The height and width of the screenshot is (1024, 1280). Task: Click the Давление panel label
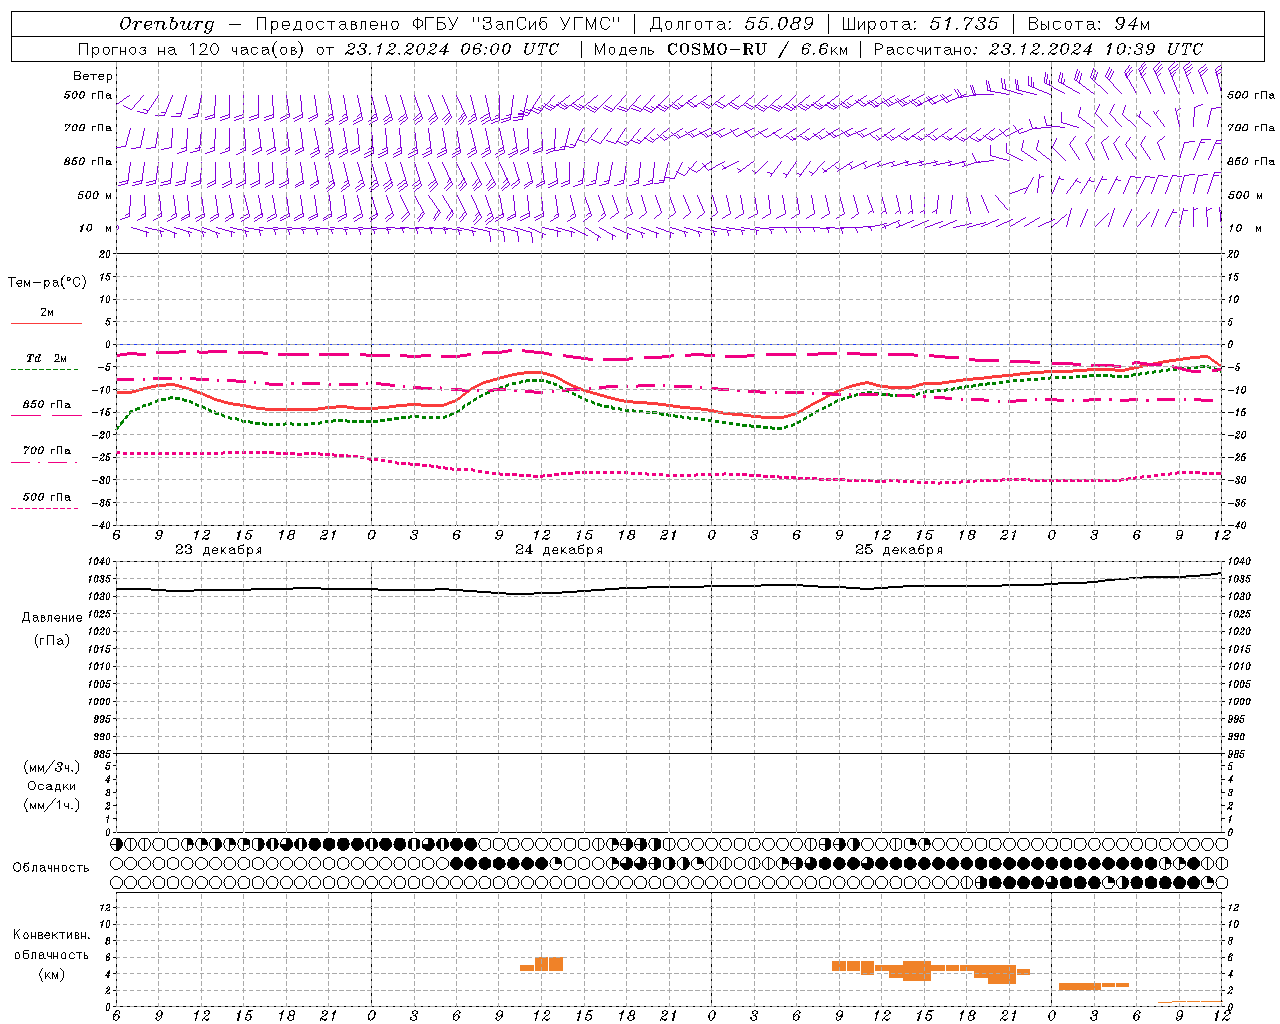[52, 618]
